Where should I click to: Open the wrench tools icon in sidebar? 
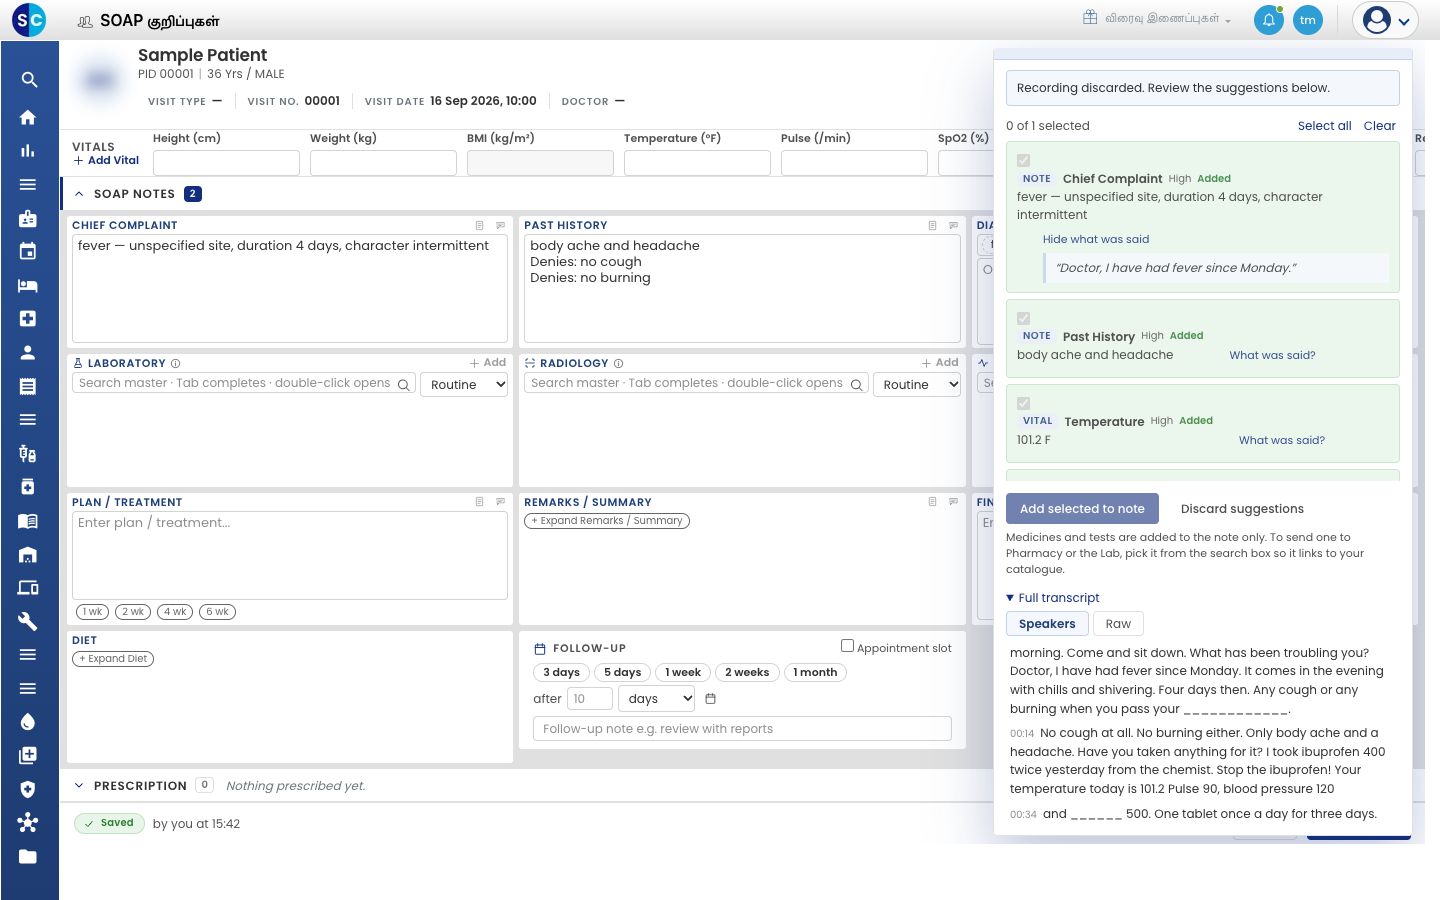28,622
